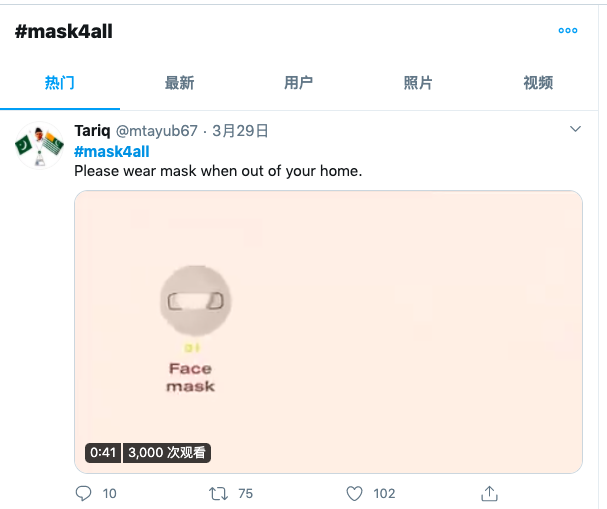Open Tariq's profile avatar picture
The image size is (607, 509).
(39, 146)
